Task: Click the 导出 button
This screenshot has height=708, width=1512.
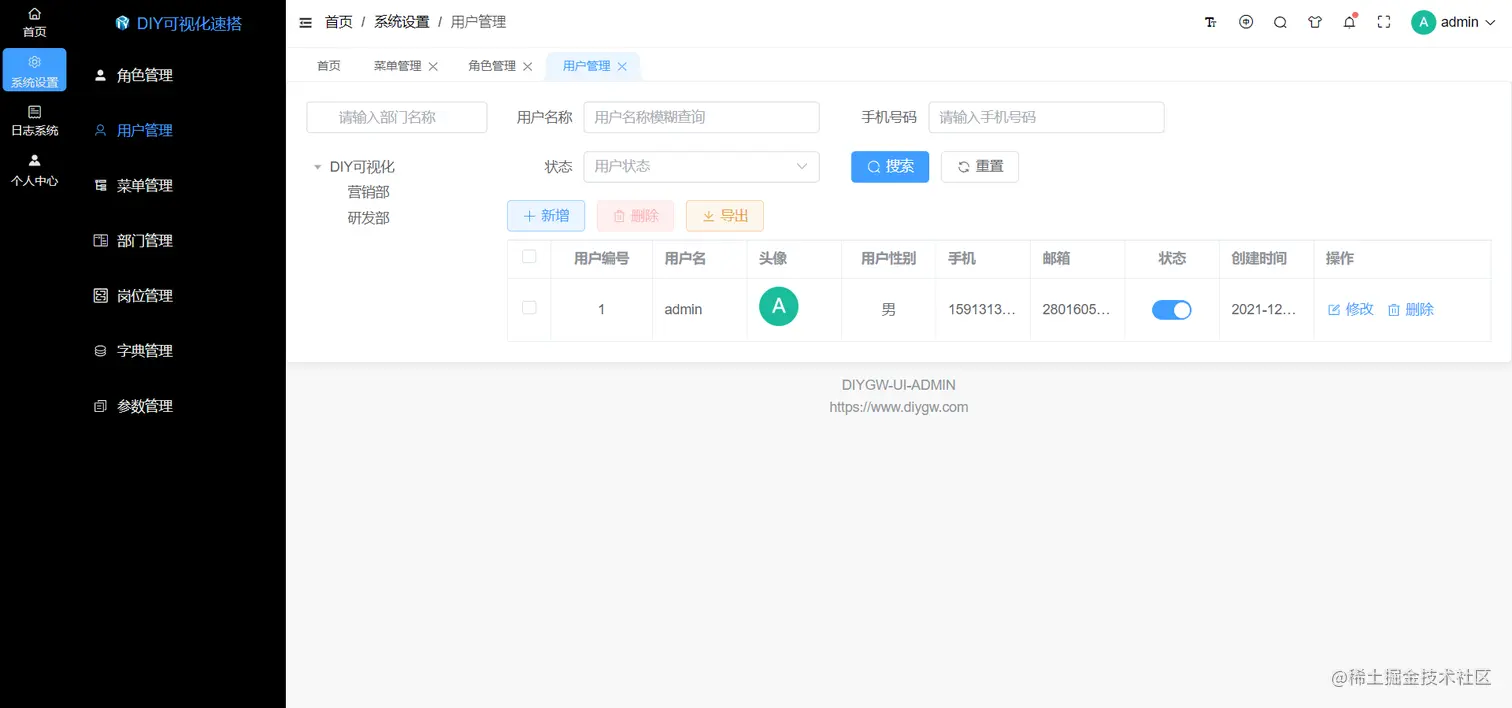Action: point(725,216)
